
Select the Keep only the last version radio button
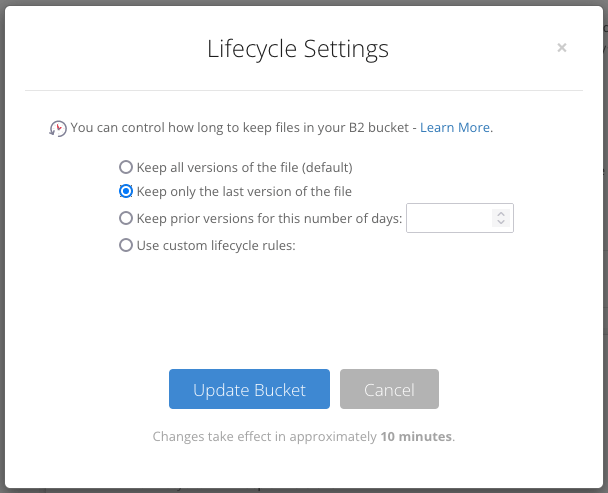point(126,191)
